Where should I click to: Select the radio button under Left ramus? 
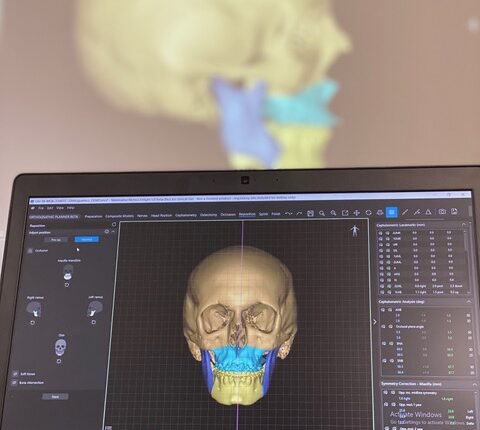click(94, 322)
